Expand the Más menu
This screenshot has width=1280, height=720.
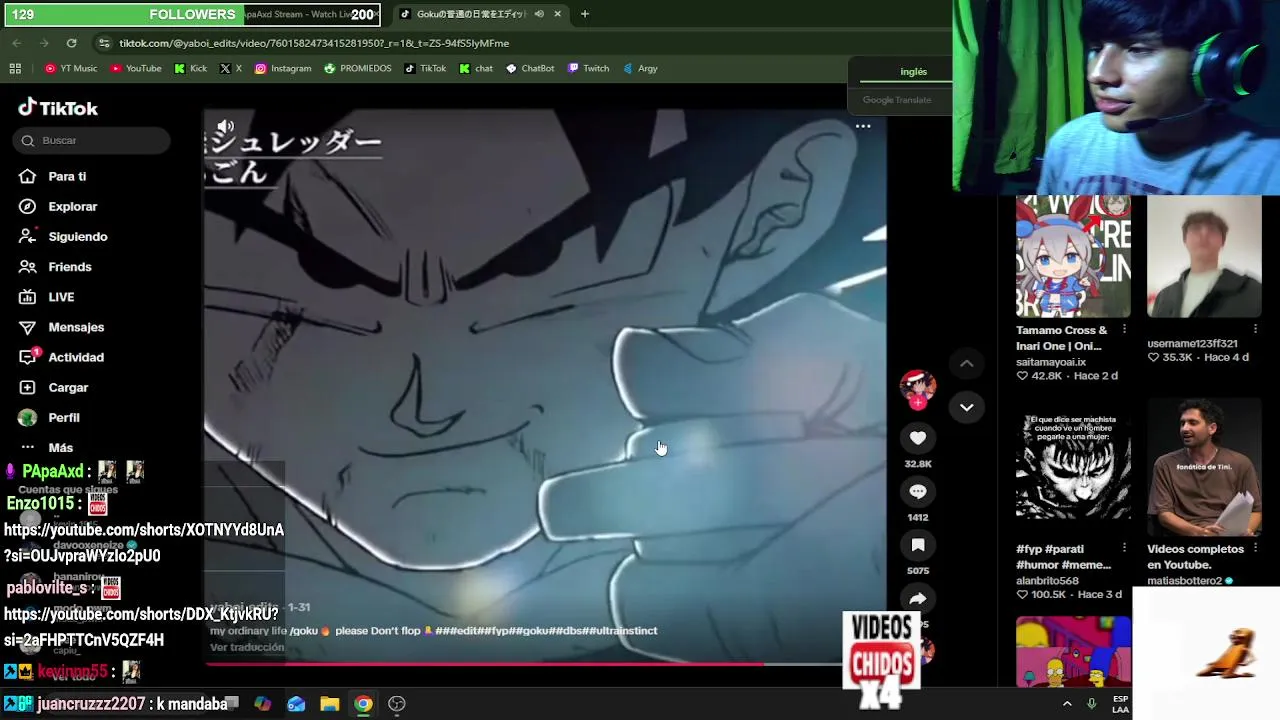tap(60, 447)
